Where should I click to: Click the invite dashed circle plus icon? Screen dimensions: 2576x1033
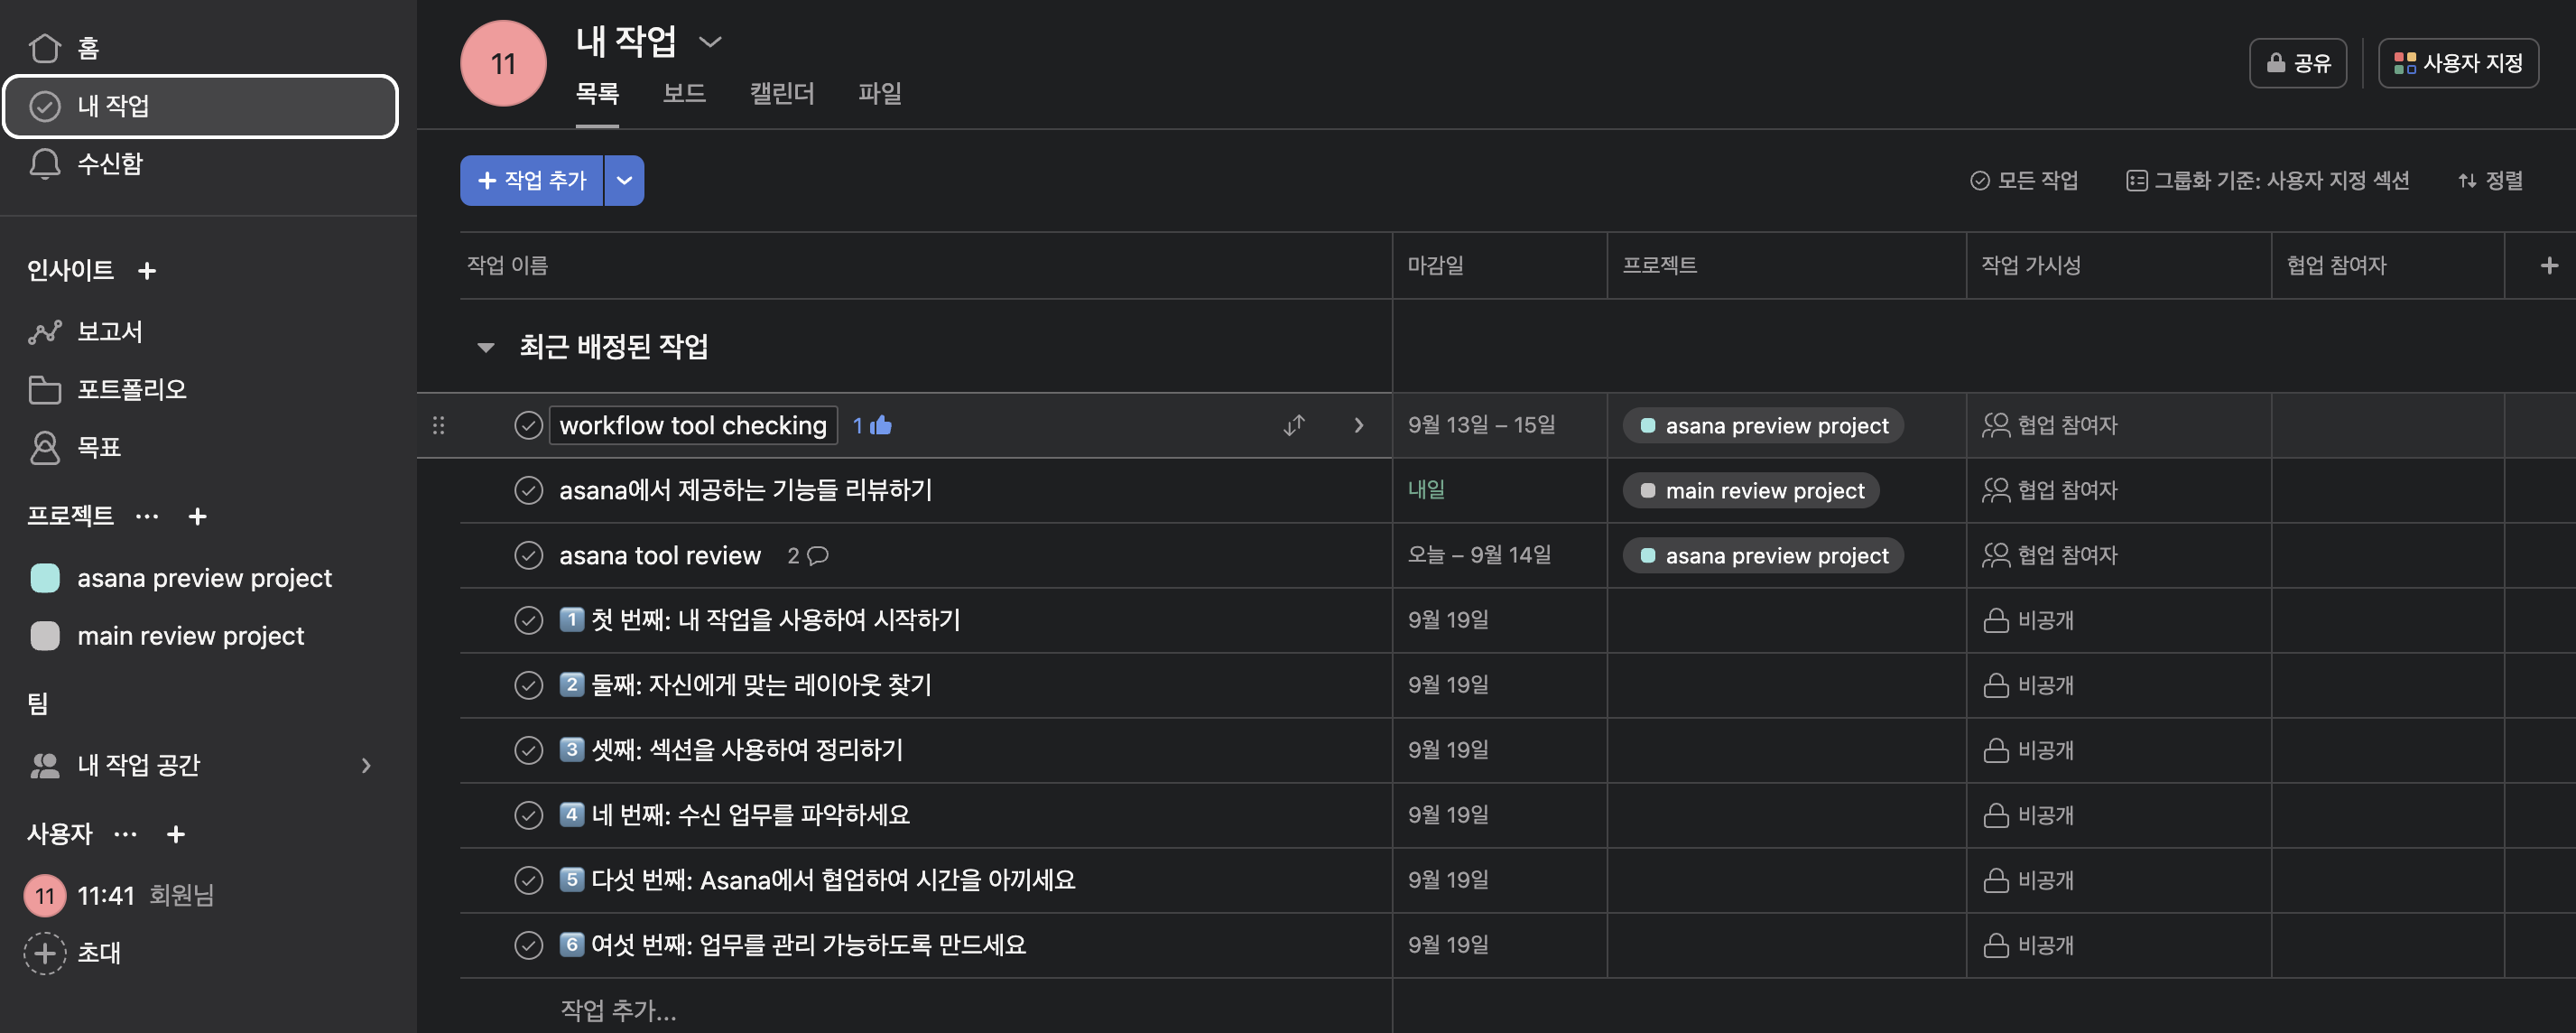(45, 953)
